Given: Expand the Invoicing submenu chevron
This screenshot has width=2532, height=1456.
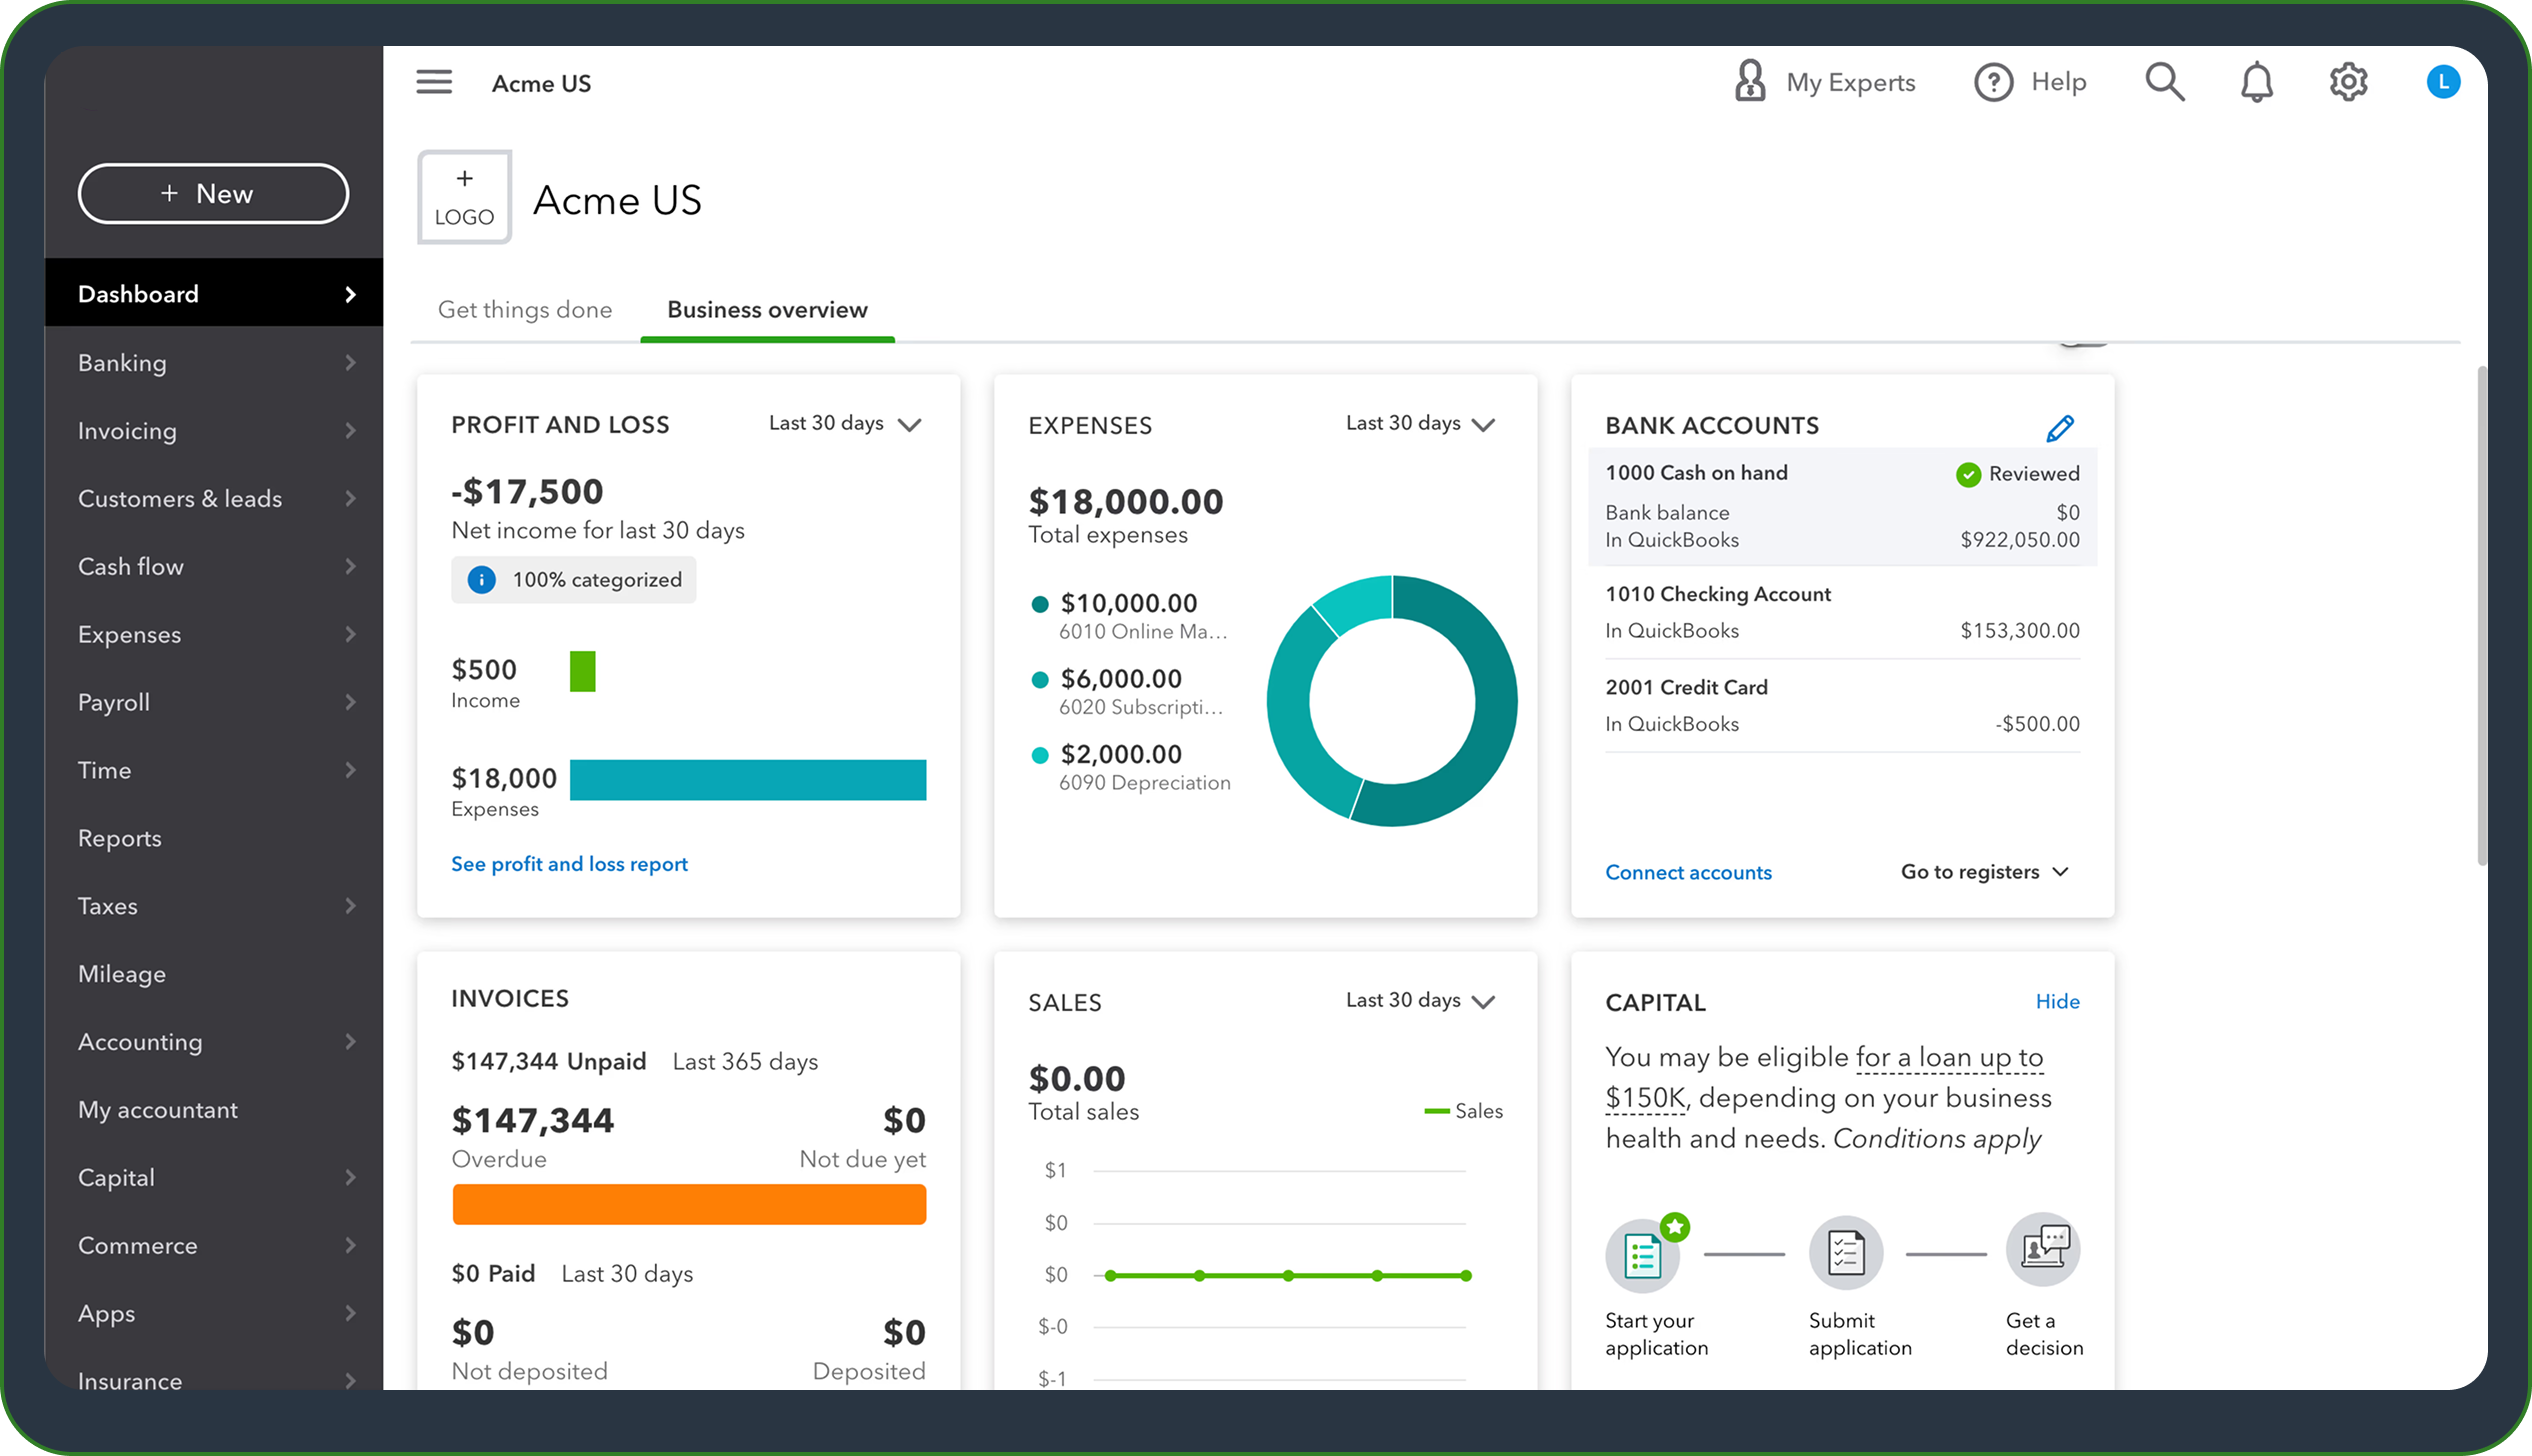Looking at the screenshot, I should coord(350,431).
